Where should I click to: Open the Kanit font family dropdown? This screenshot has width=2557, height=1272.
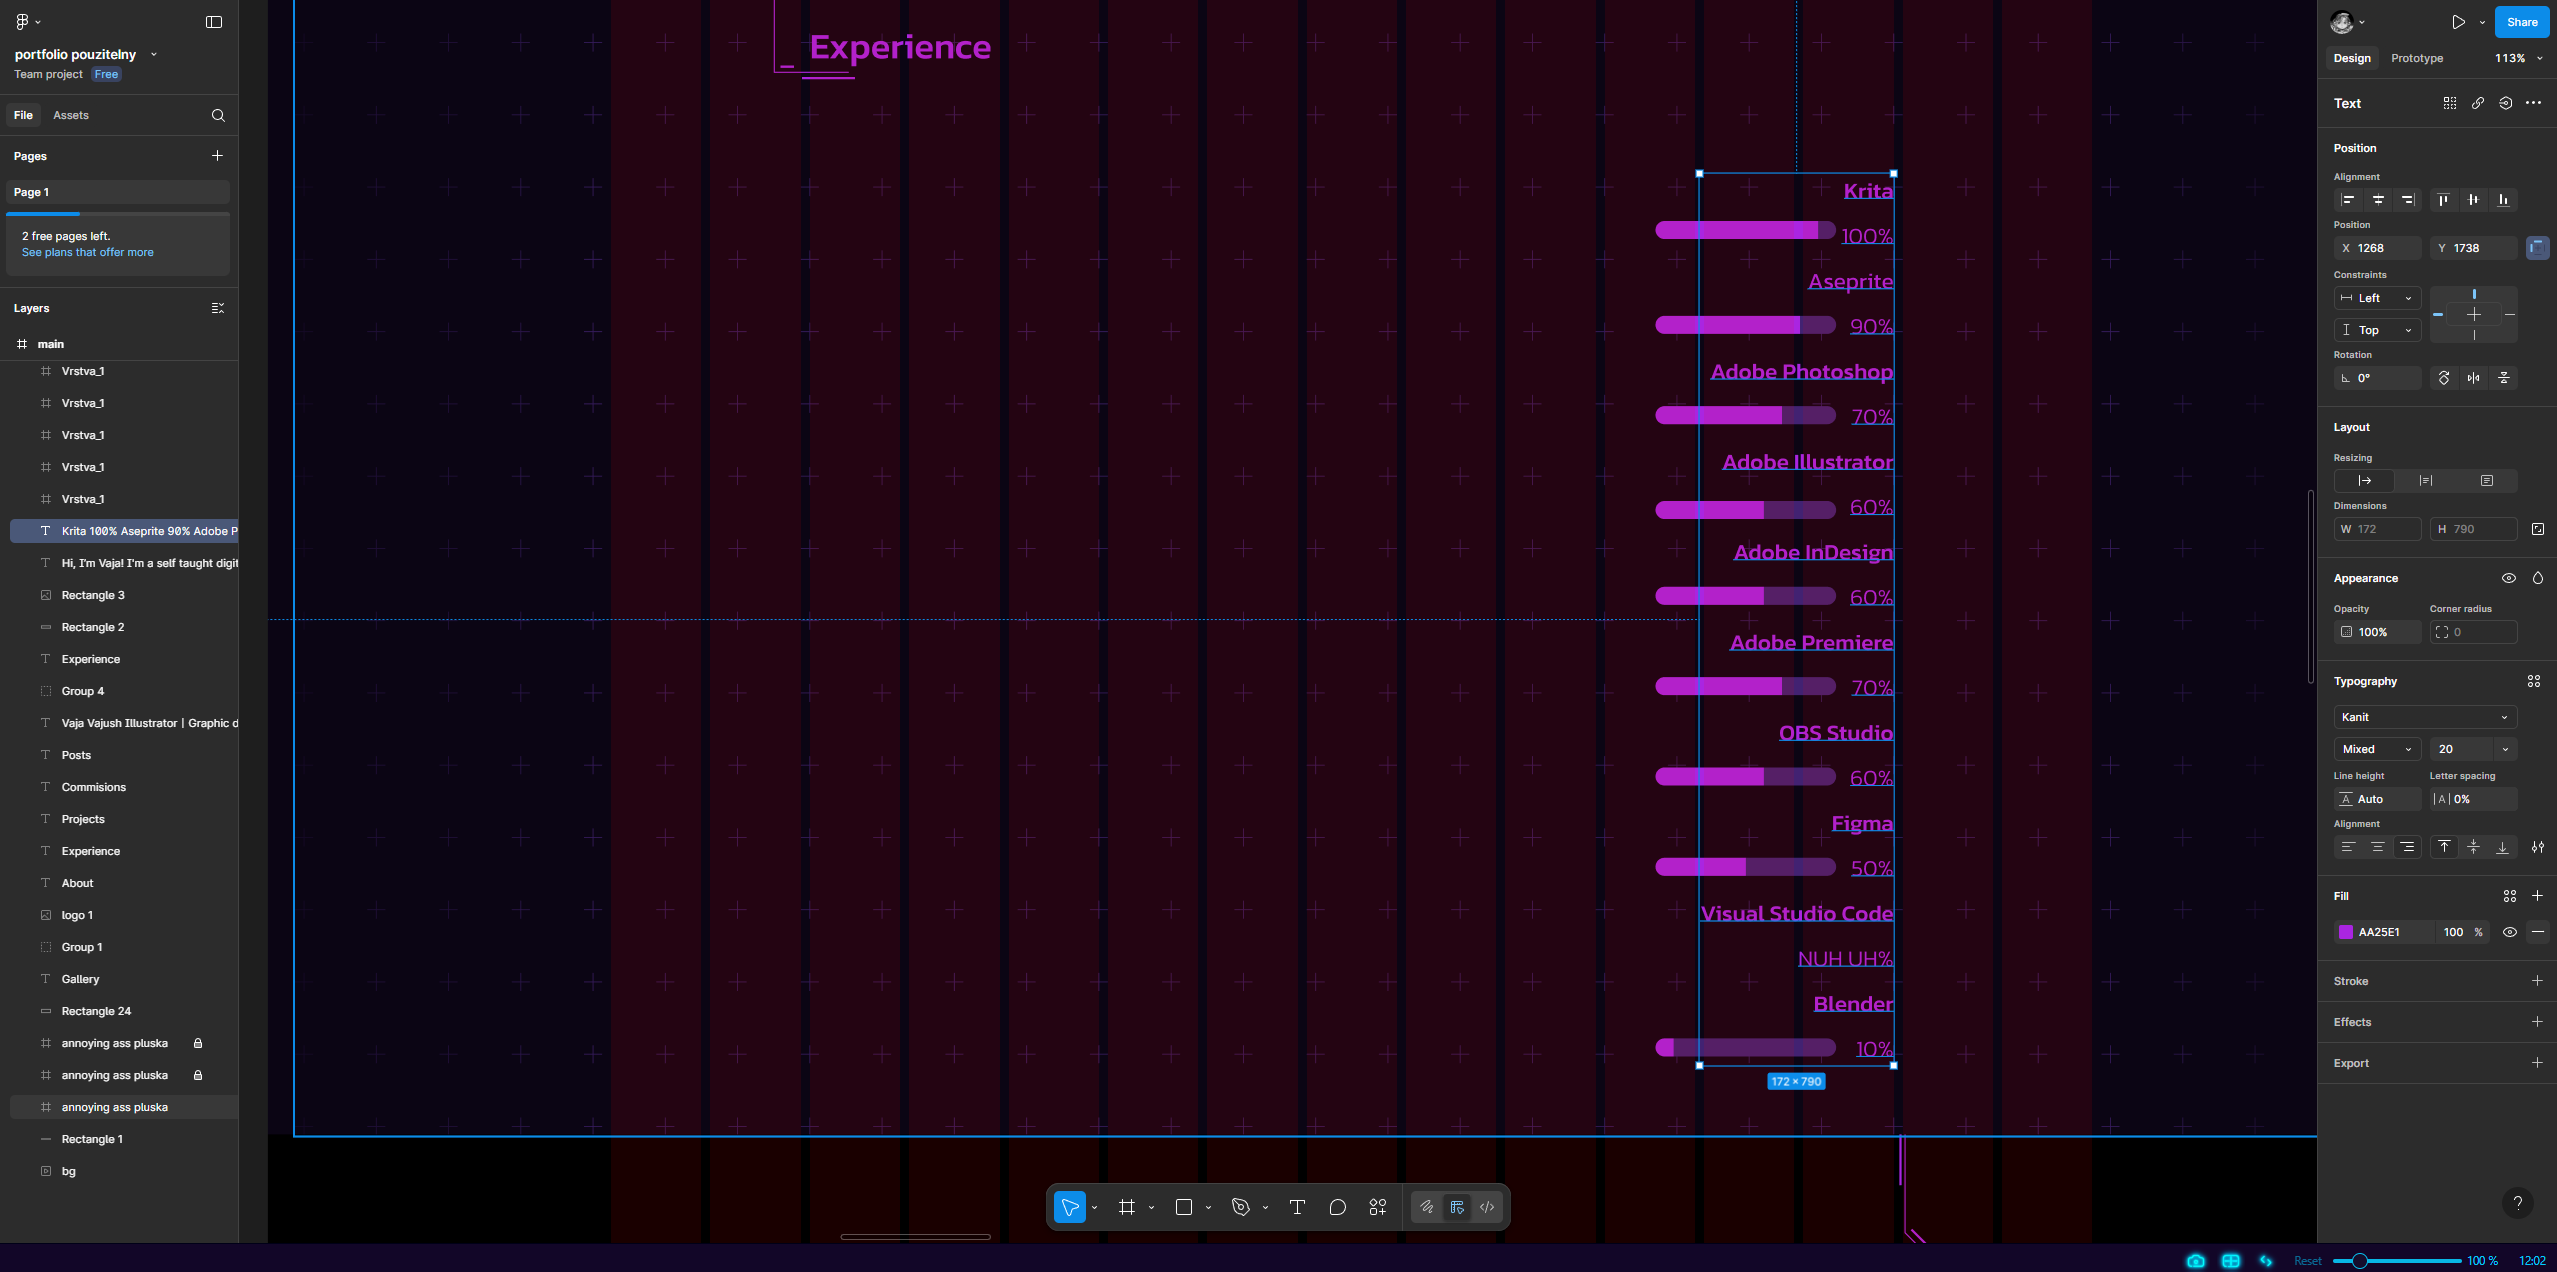(2424, 717)
